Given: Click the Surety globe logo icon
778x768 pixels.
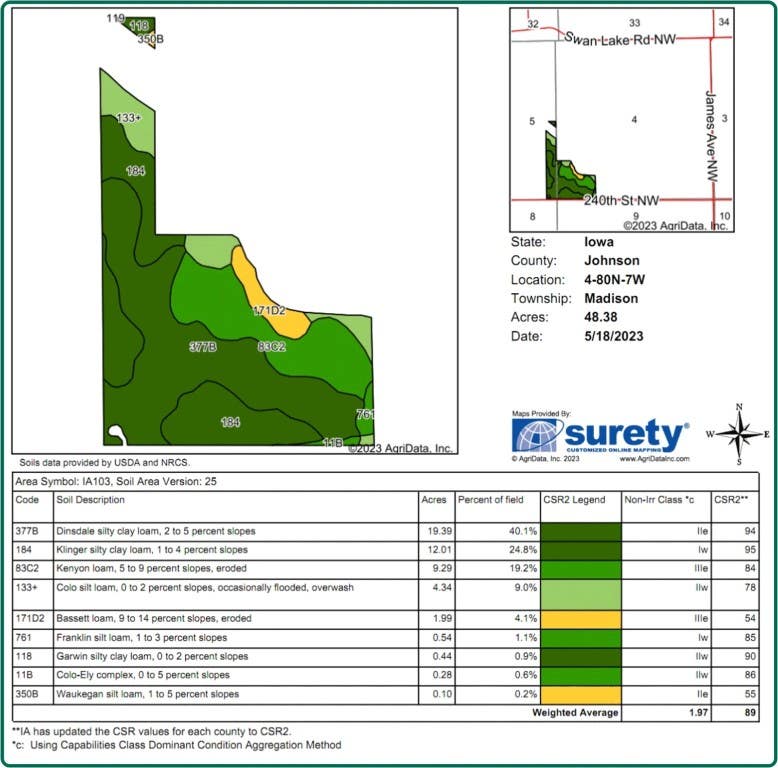Looking at the screenshot, I should [537, 436].
